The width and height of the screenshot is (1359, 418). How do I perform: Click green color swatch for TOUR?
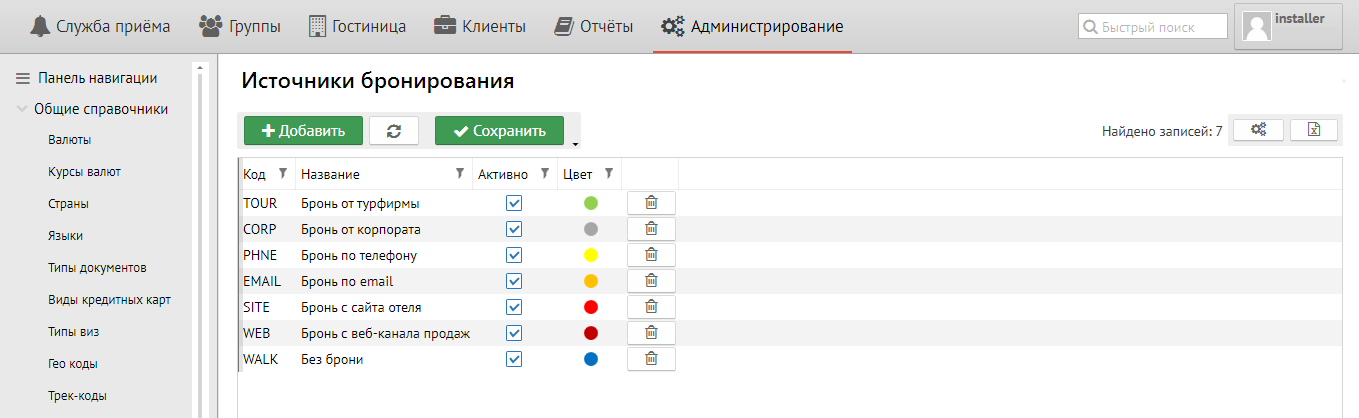coord(591,203)
